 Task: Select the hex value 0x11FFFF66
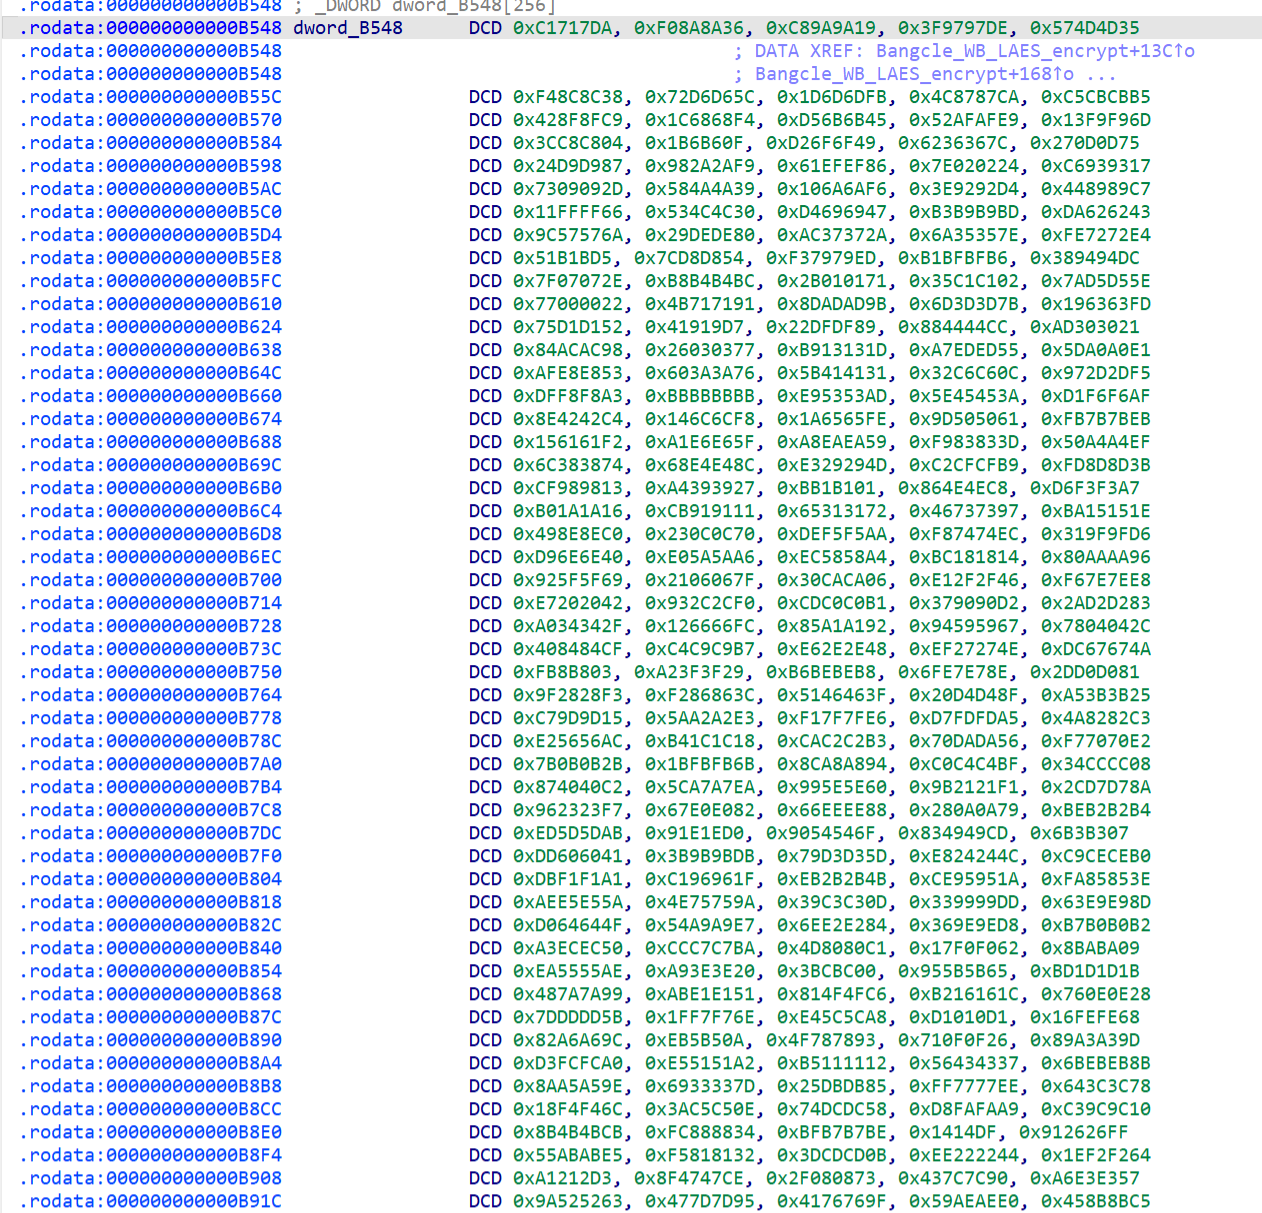(567, 212)
